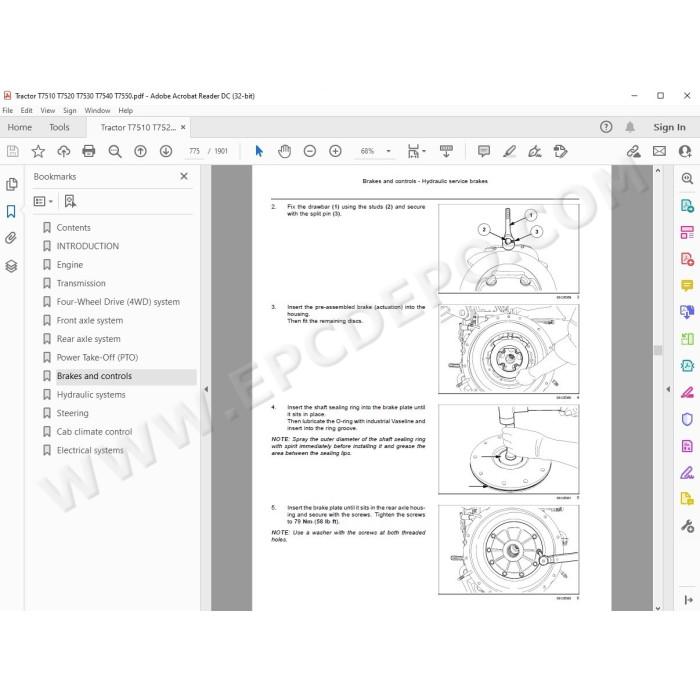Open the bookmark options dropdown menu

click(x=43, y=201)
